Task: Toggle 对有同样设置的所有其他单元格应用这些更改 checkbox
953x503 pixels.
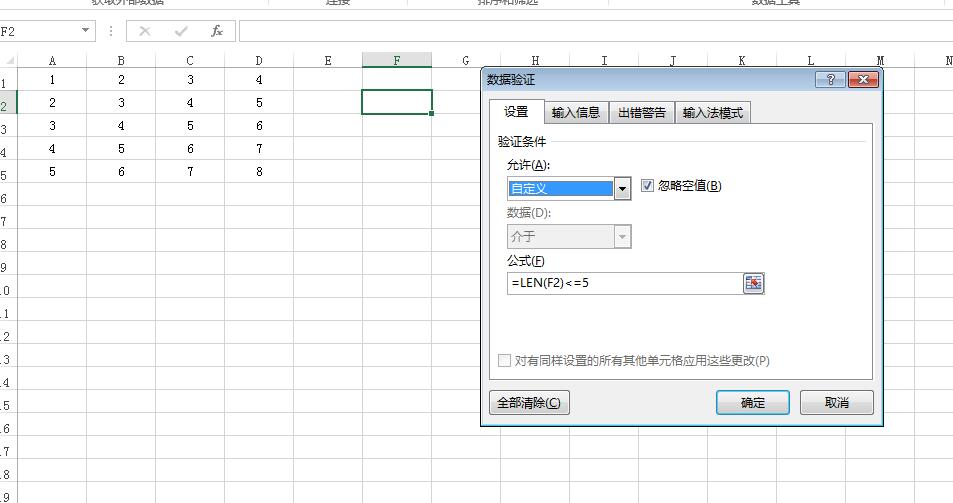Action: (504, 360)
